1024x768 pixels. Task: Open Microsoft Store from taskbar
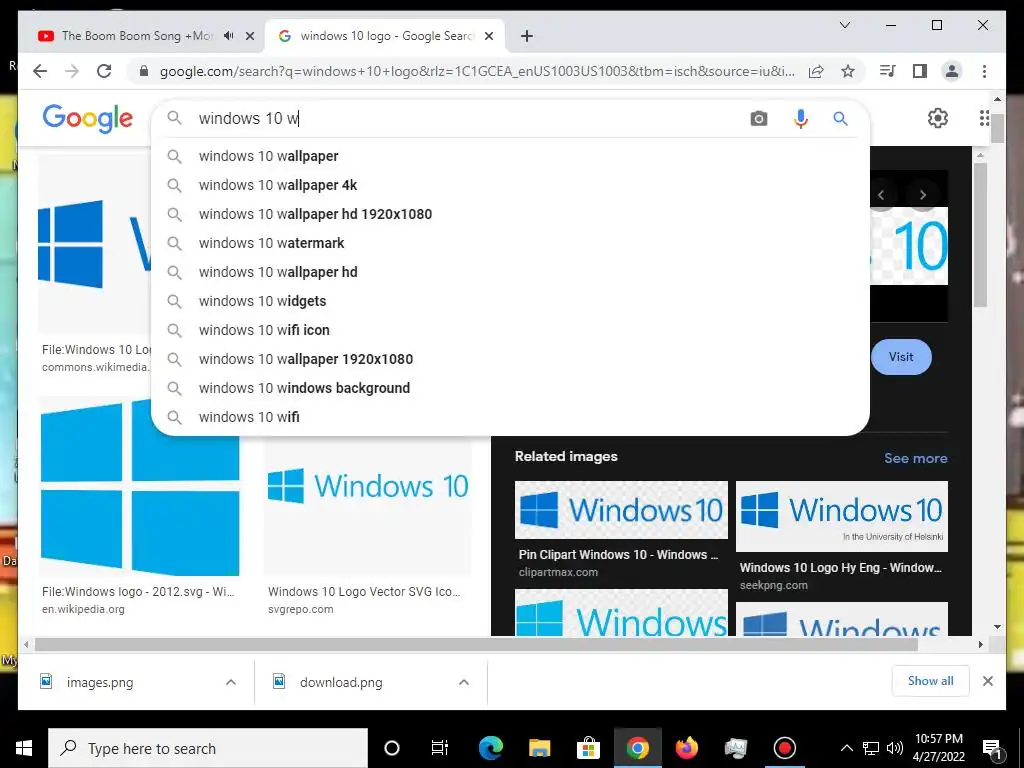tap(588, 748)
